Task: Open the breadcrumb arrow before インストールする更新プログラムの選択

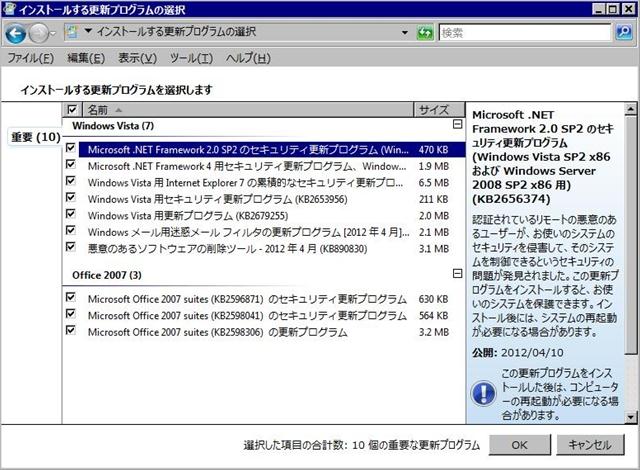Action: (x=88, y=31)
